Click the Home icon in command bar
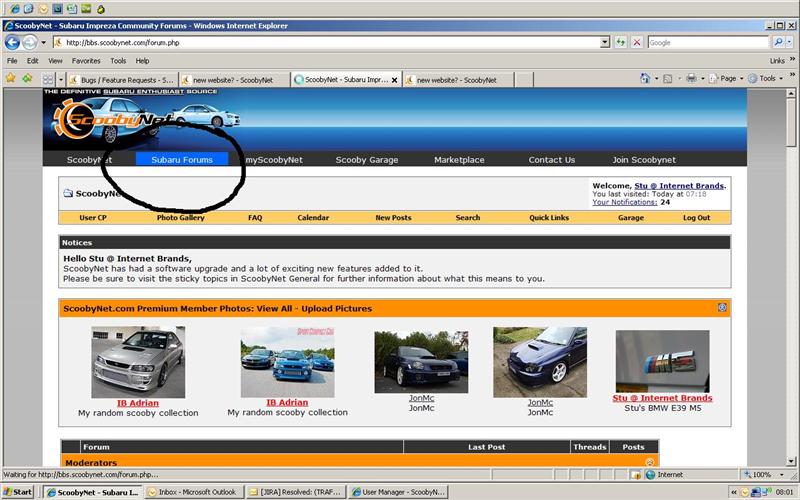800x500 pixels. (x=645, y=78)
